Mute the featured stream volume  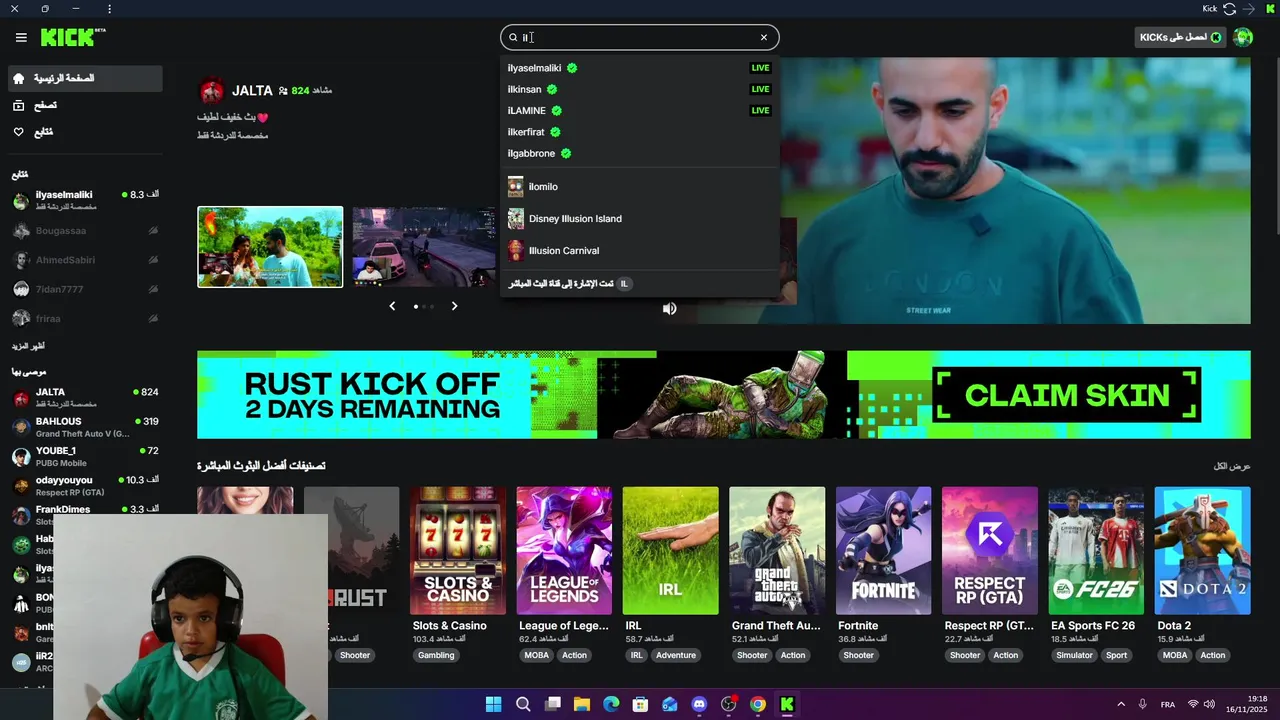[669, 308]
